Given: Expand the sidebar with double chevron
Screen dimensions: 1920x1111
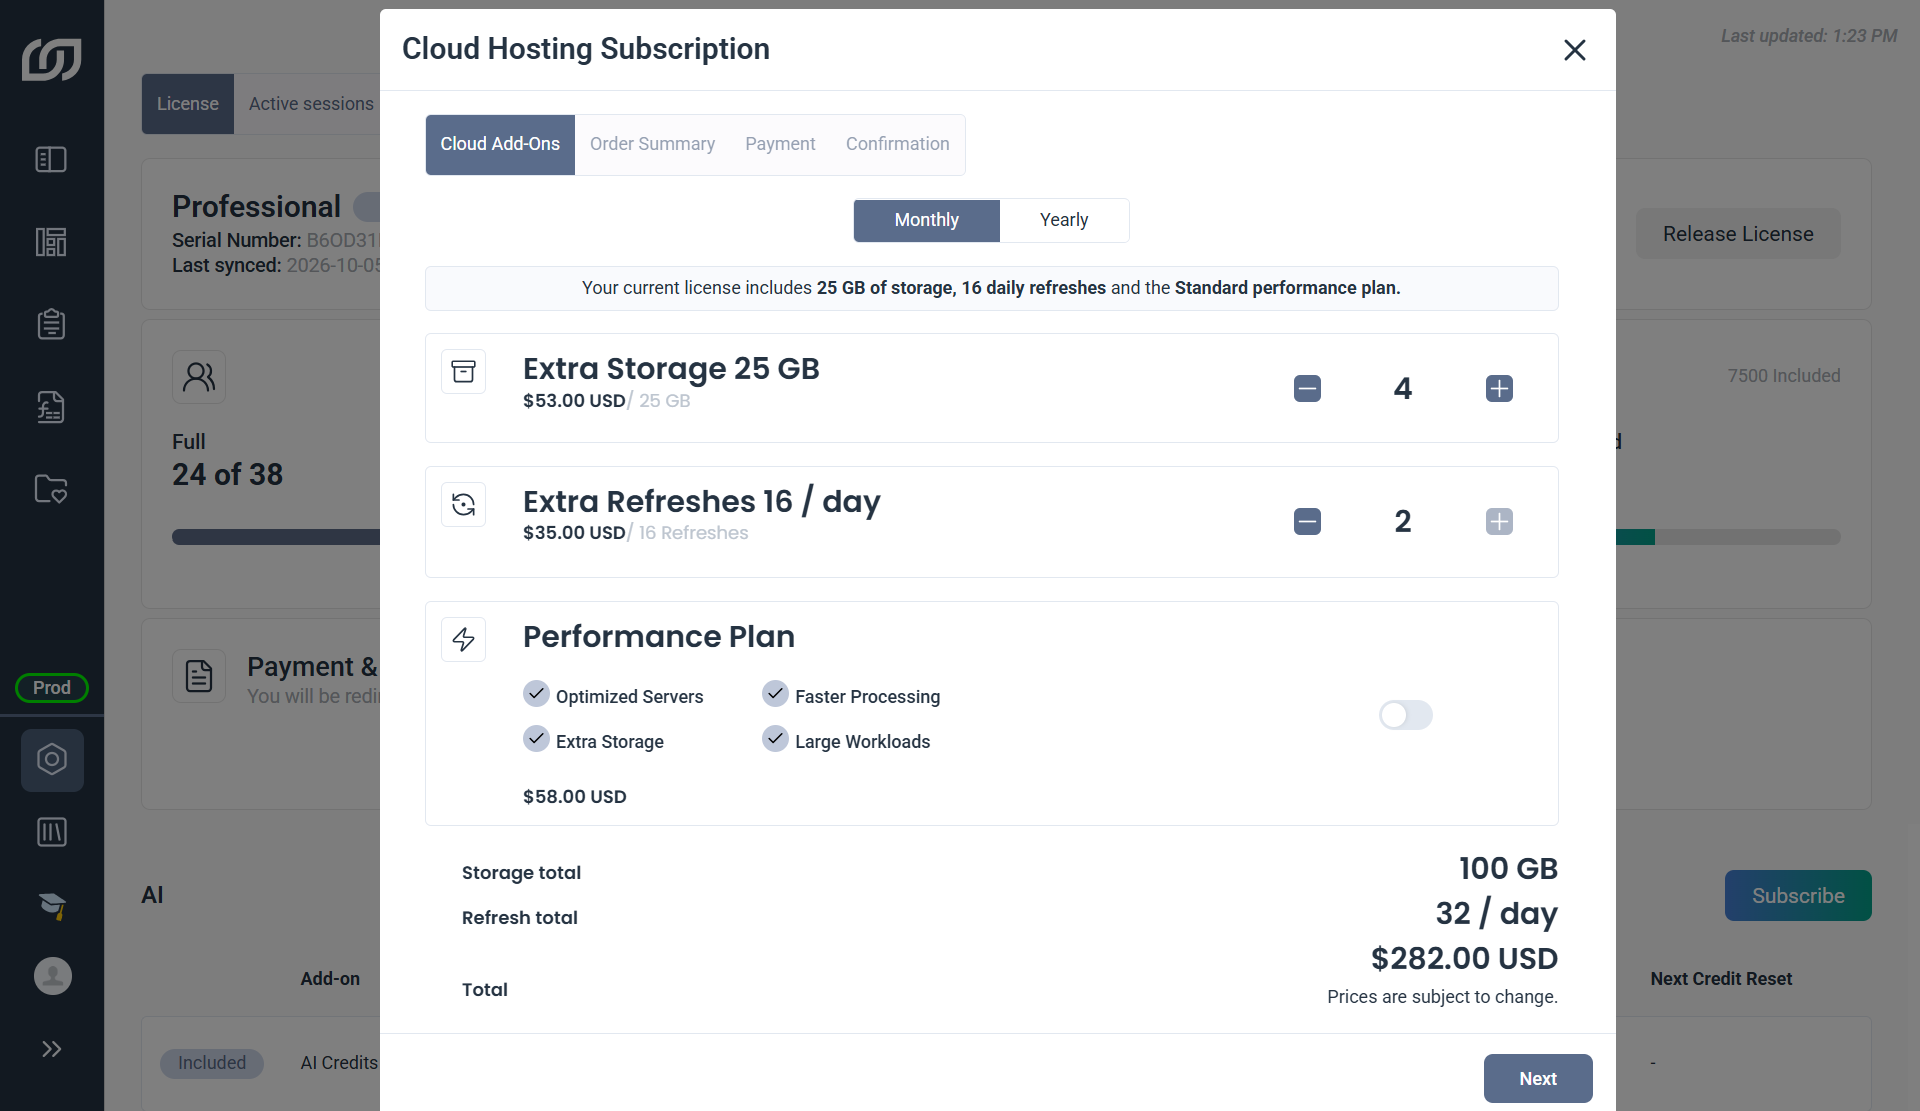Looking at the screenshot, I should (52, 1049).
